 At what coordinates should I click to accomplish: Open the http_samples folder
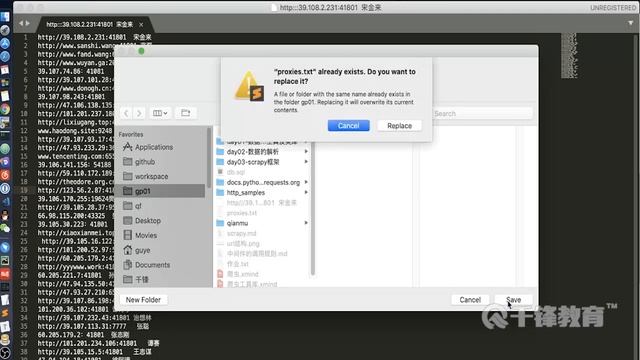(x=245, y=192)
